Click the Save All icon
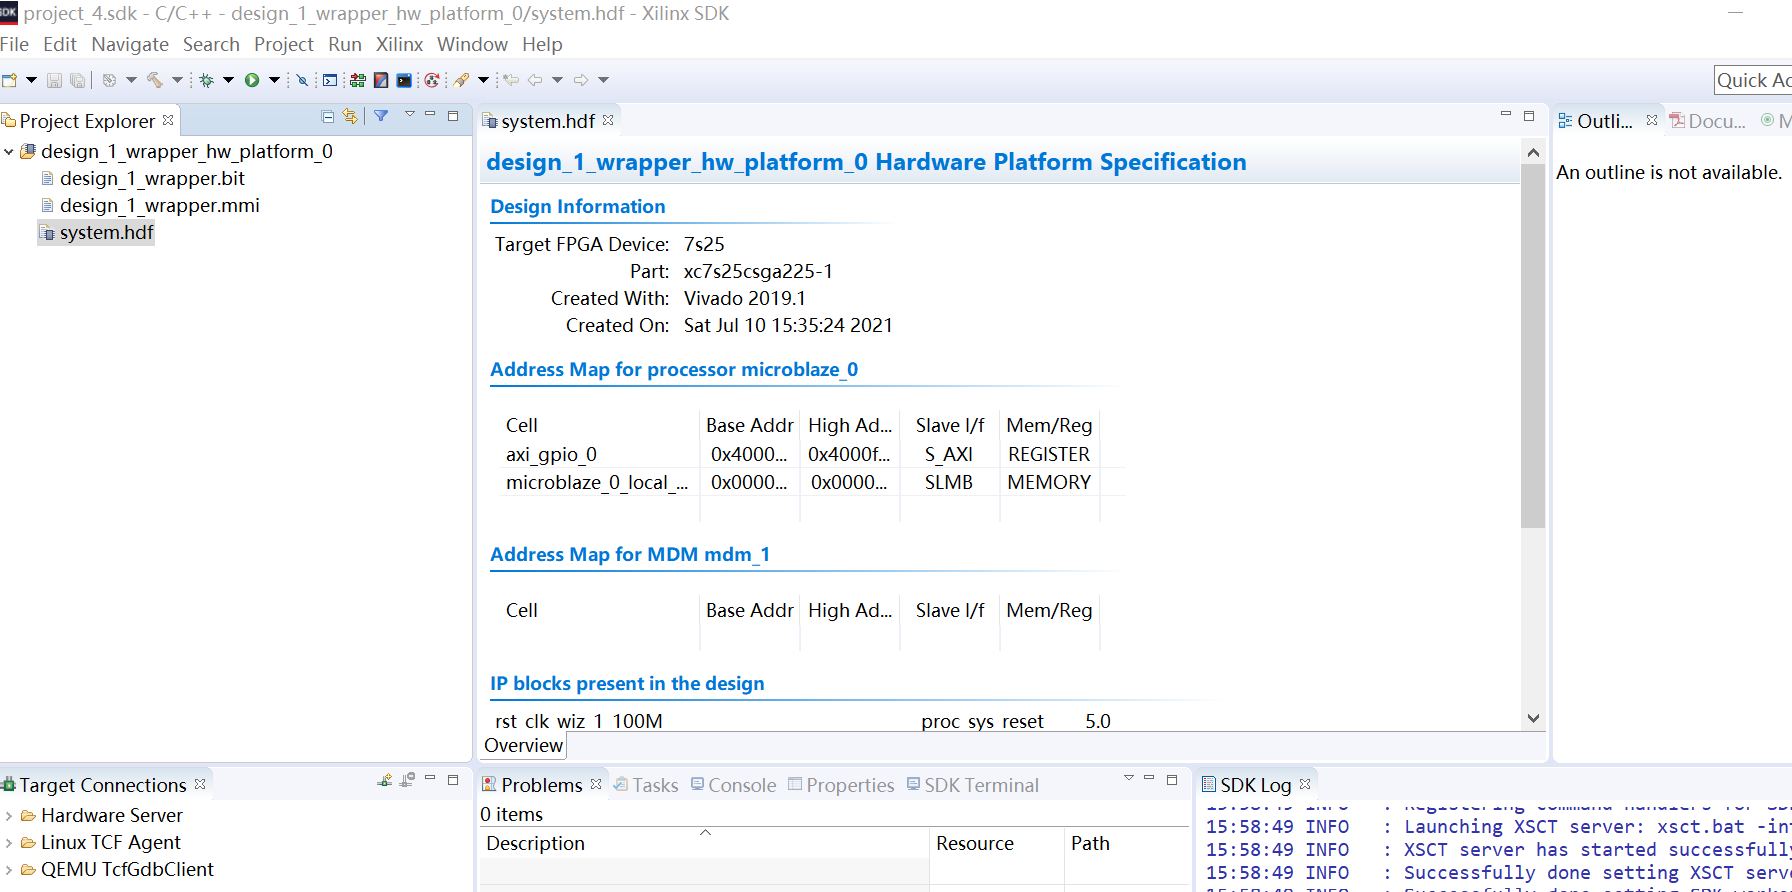Image resolution: width=1792 pixels, height=892 pixels. pyautogui.click(x=77, y=80)
